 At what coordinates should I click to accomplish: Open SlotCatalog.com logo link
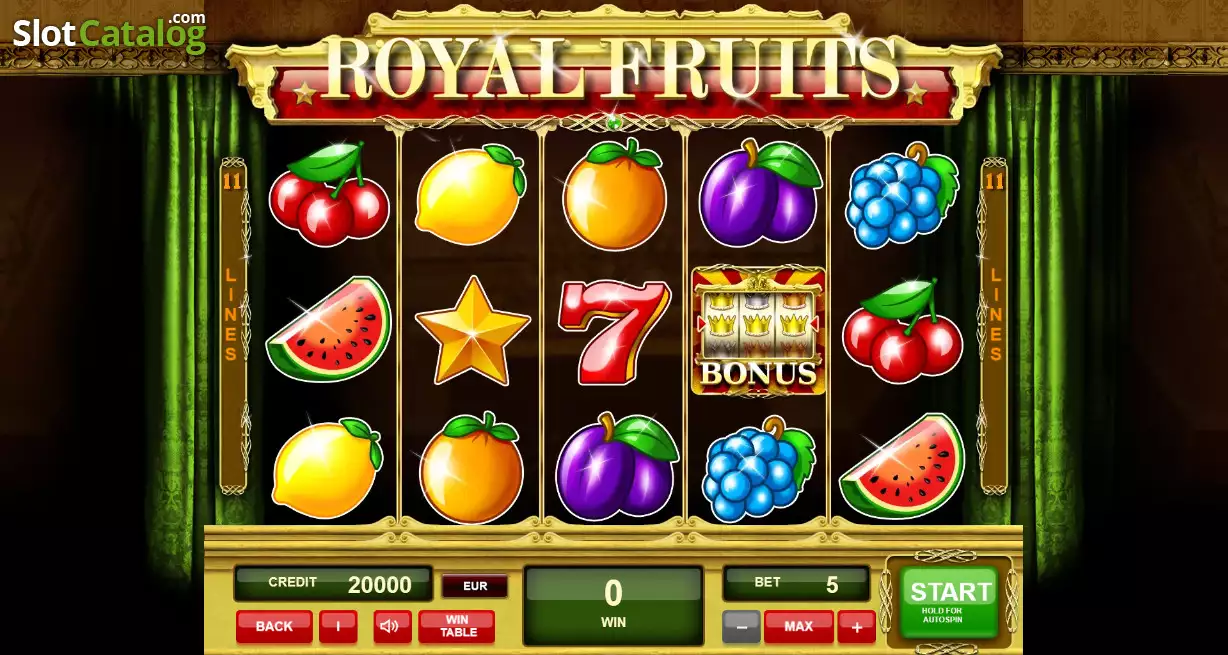pyautogui.click(x=109, y=32)
